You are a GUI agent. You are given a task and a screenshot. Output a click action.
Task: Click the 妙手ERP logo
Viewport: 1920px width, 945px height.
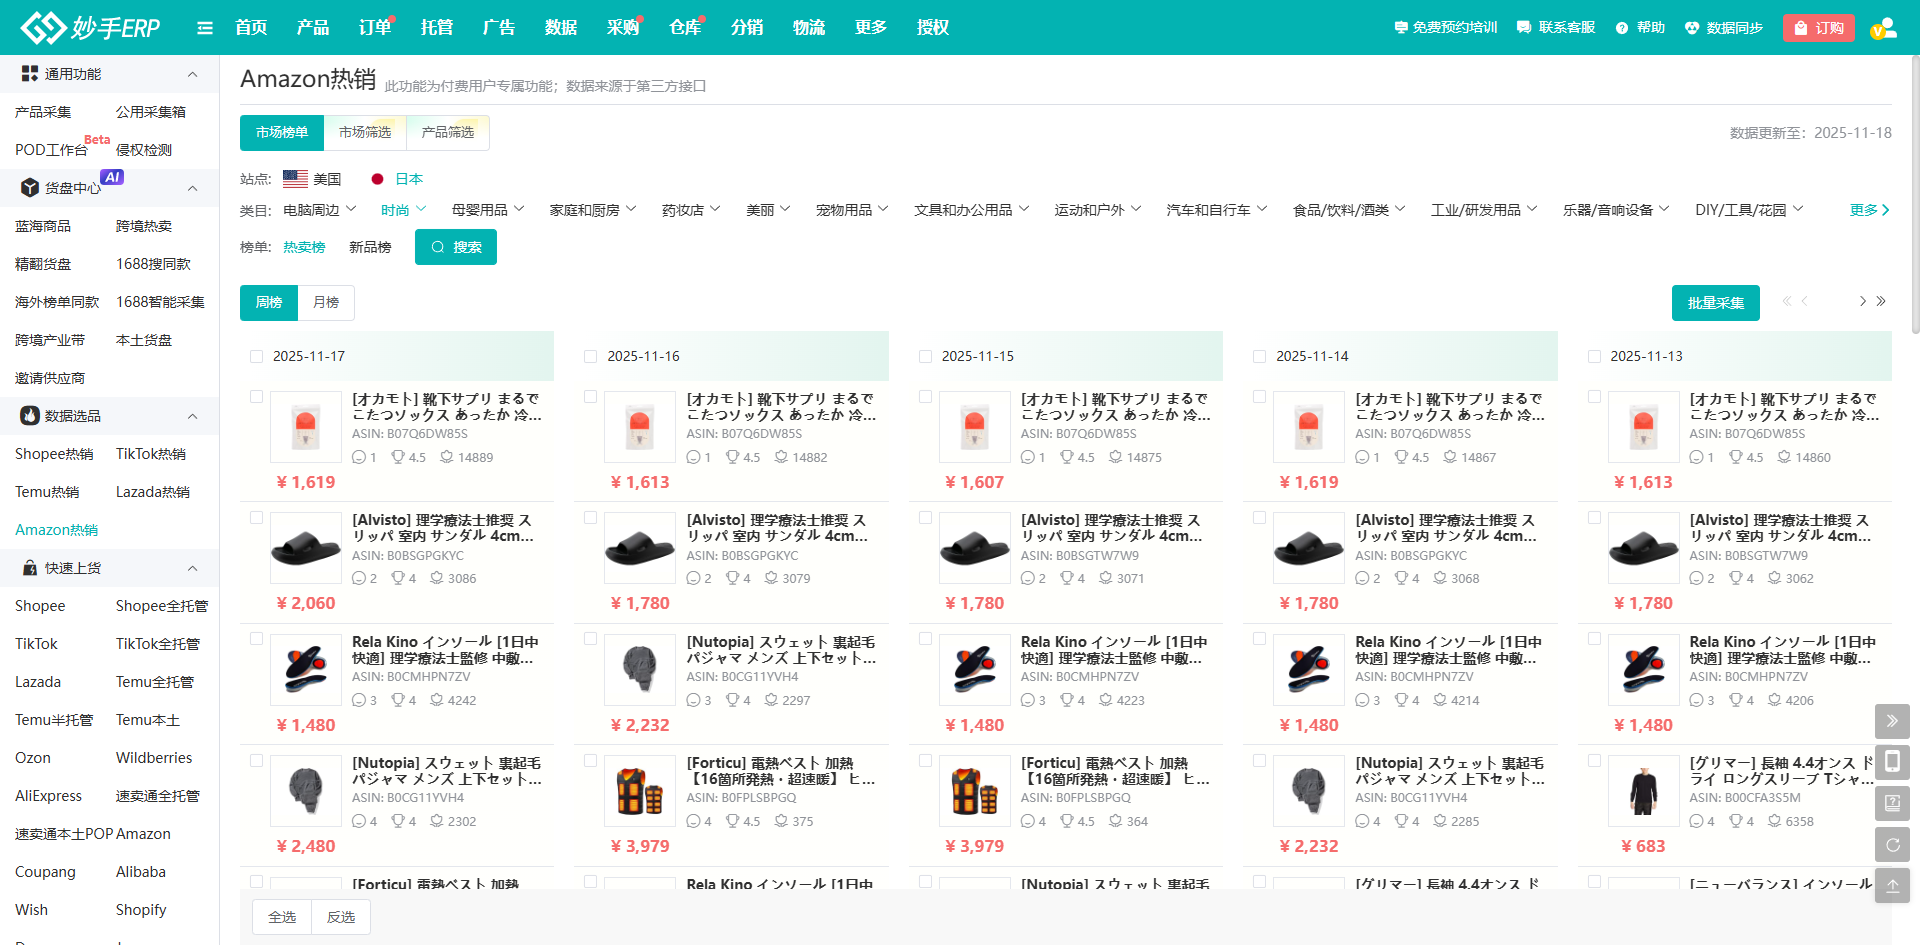click(91, 27)
